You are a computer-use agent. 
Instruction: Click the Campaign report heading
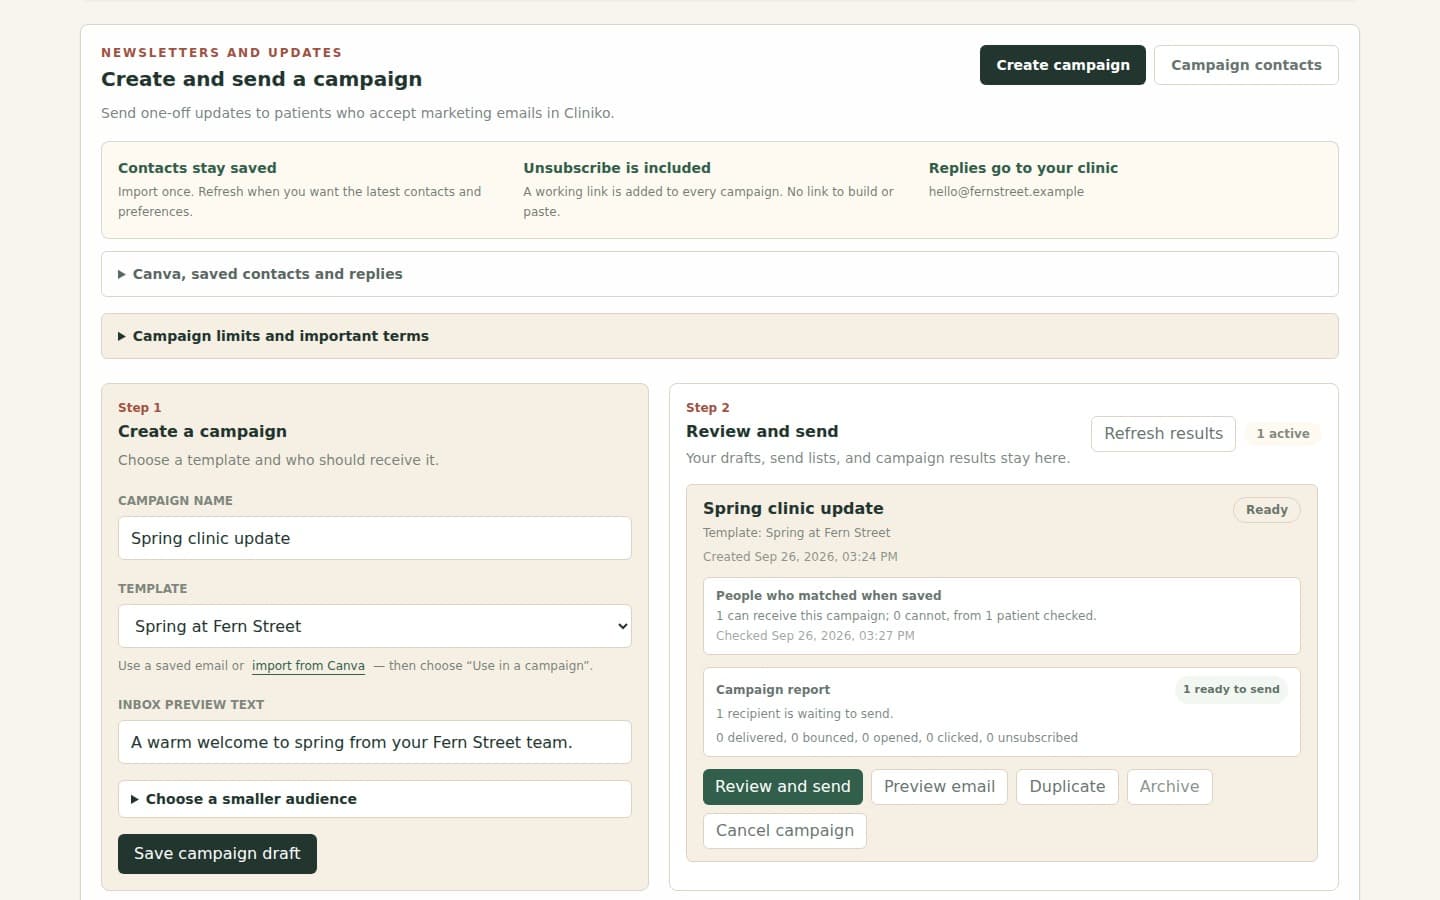point(773,690)
